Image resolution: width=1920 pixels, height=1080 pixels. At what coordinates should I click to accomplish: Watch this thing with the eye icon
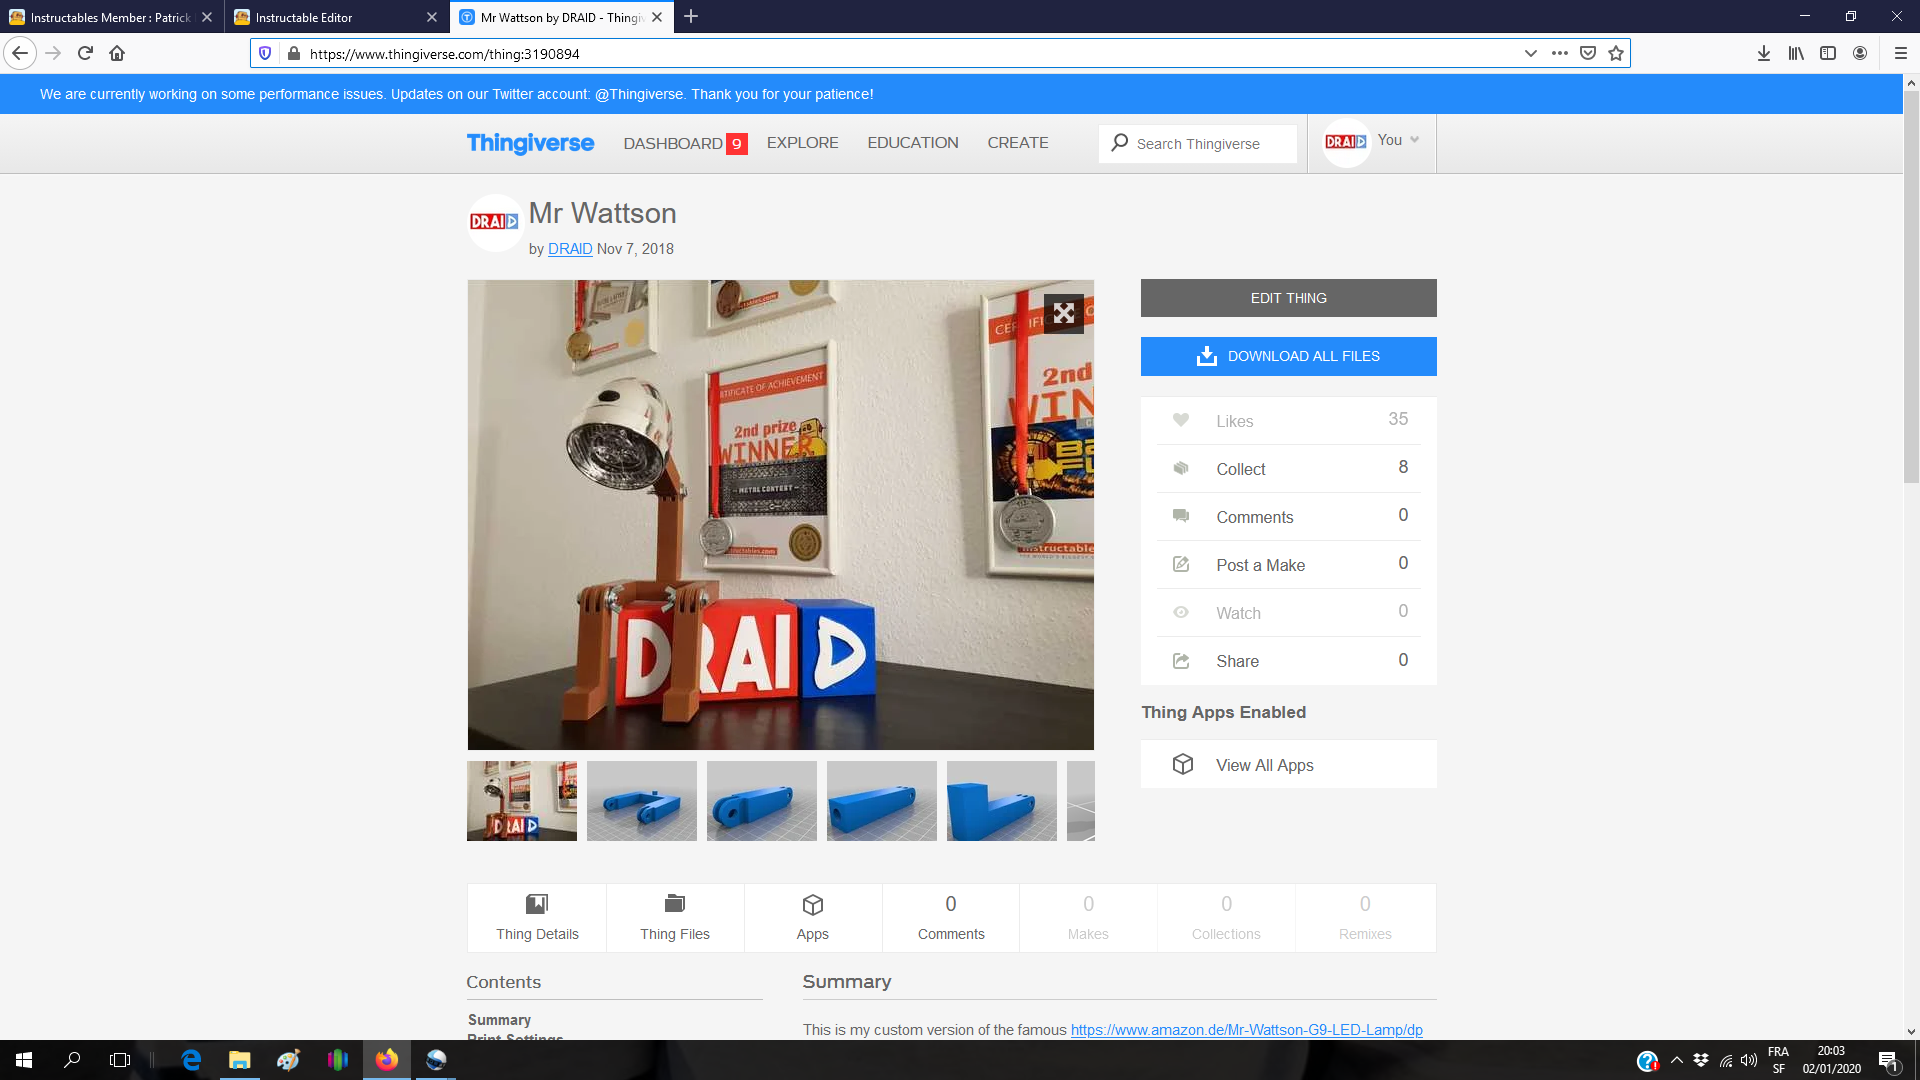(1181, 612)
